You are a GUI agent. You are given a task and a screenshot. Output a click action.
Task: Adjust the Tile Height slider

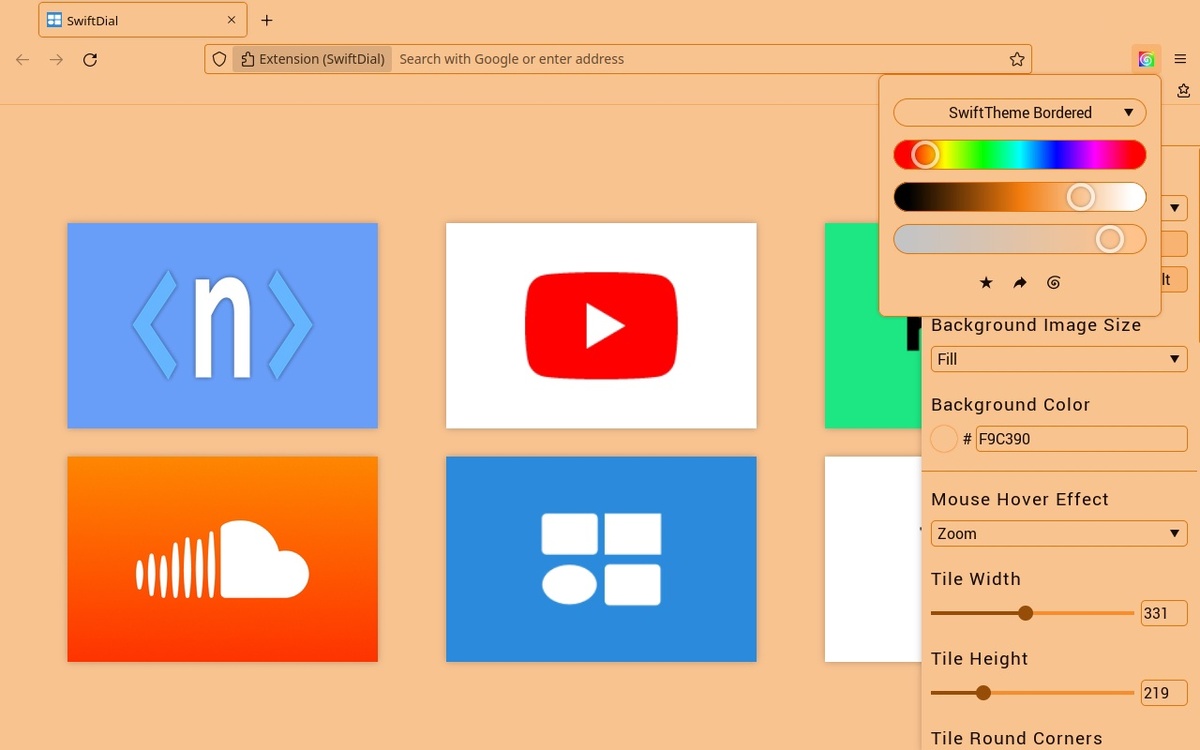click(1032, 693)
